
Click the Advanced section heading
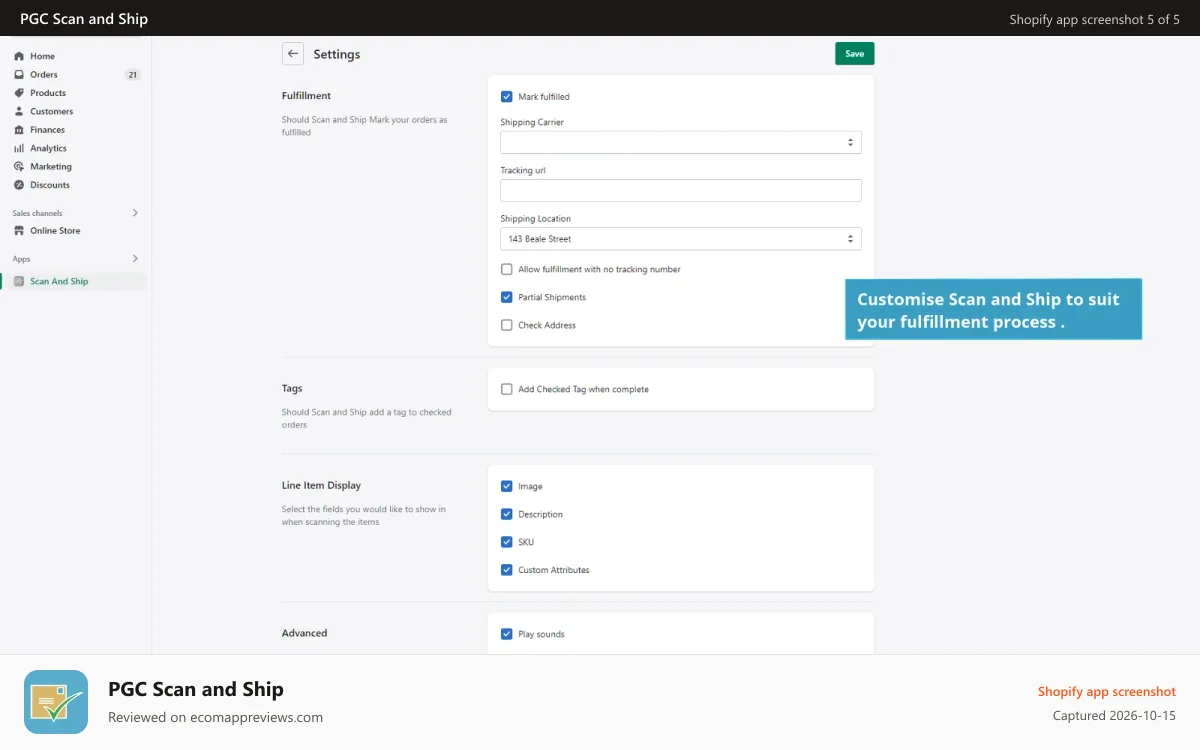click(304, 633)
